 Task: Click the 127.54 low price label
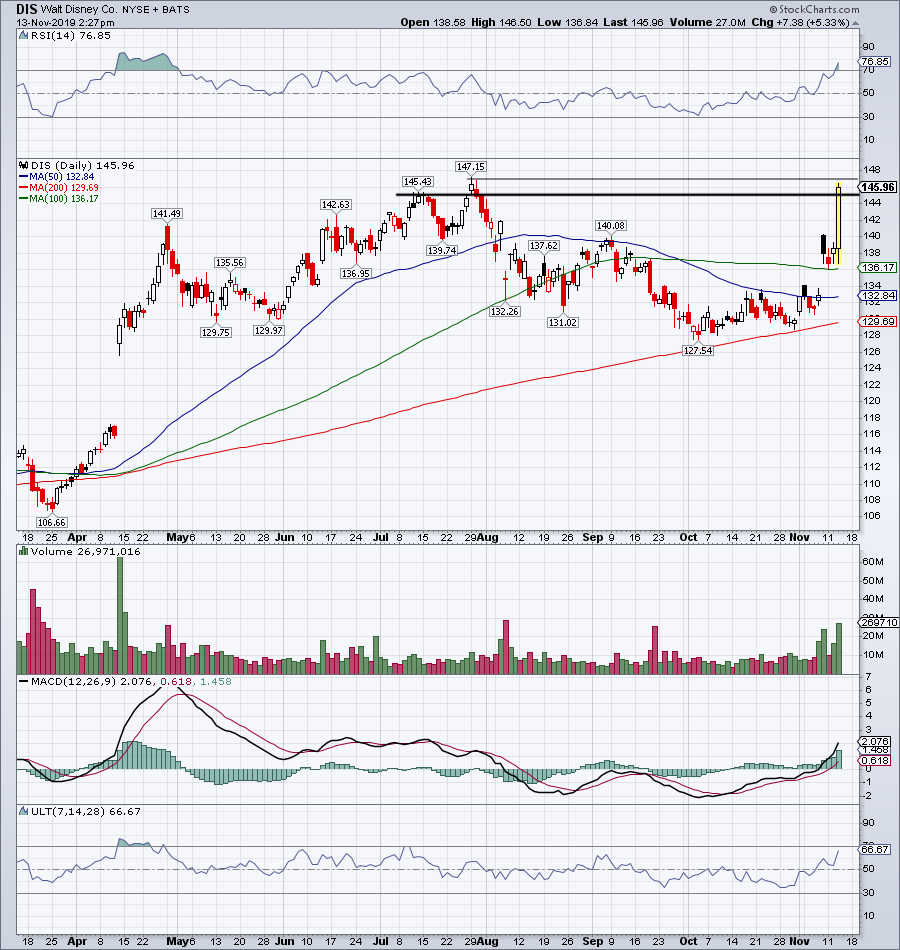click(x=698, y=350)
